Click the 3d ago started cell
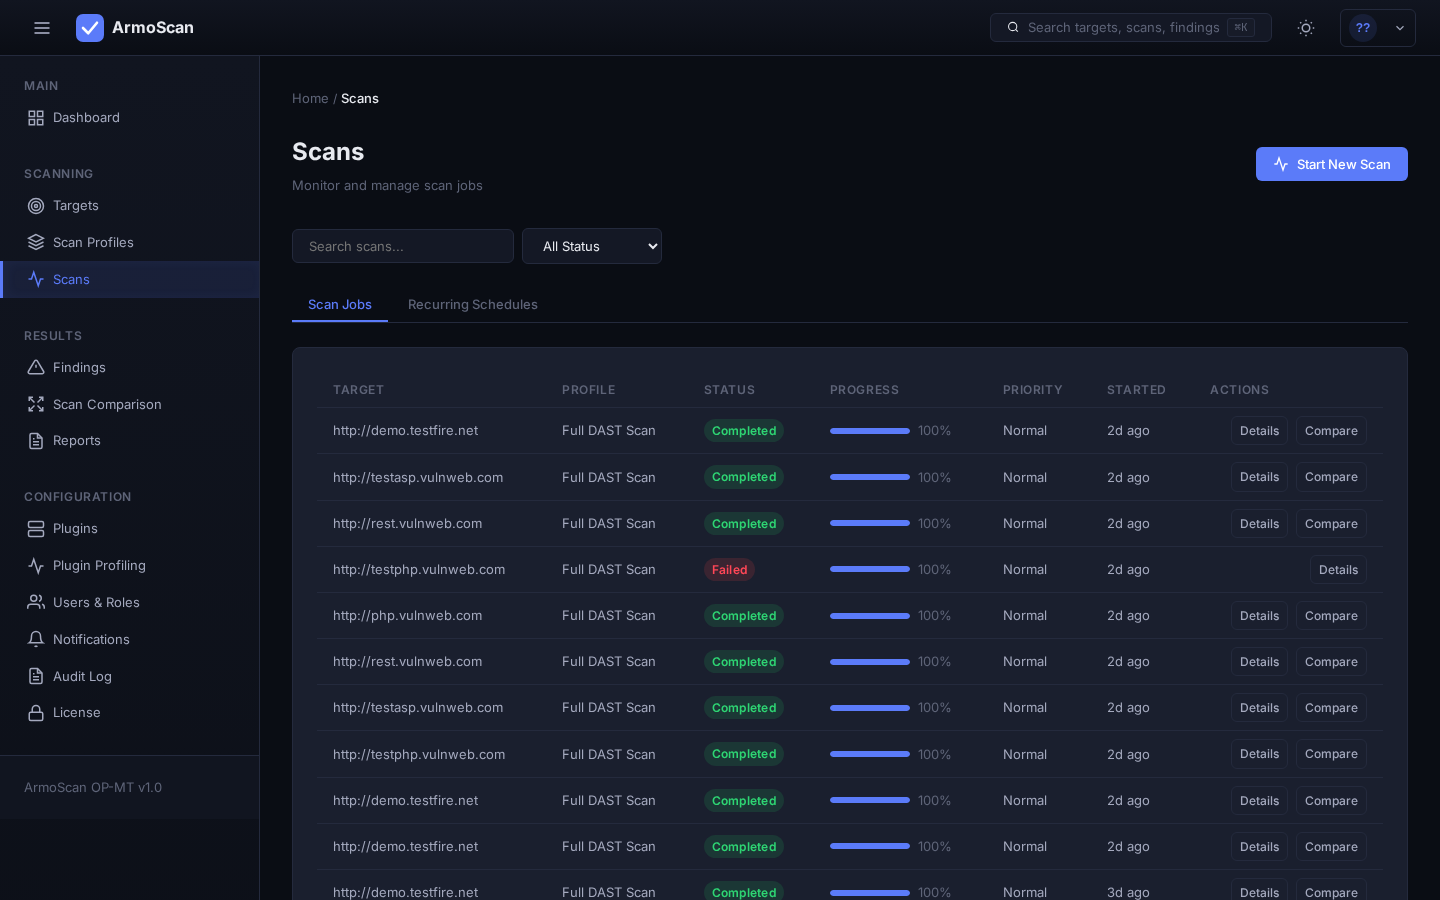Viewport: 1440px width, 900px height. [1128, 892]
